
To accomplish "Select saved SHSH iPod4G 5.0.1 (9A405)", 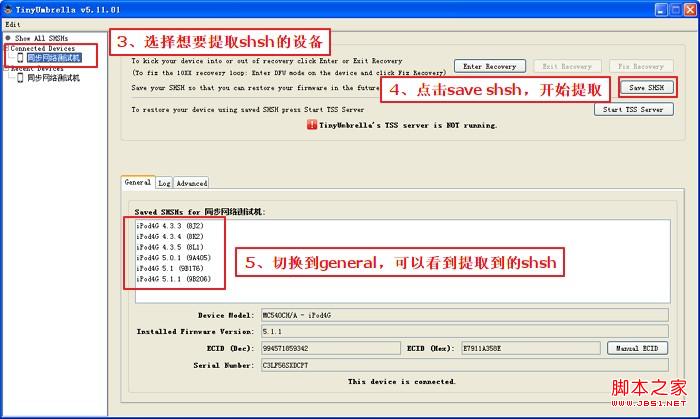I will tap(173, 258).
